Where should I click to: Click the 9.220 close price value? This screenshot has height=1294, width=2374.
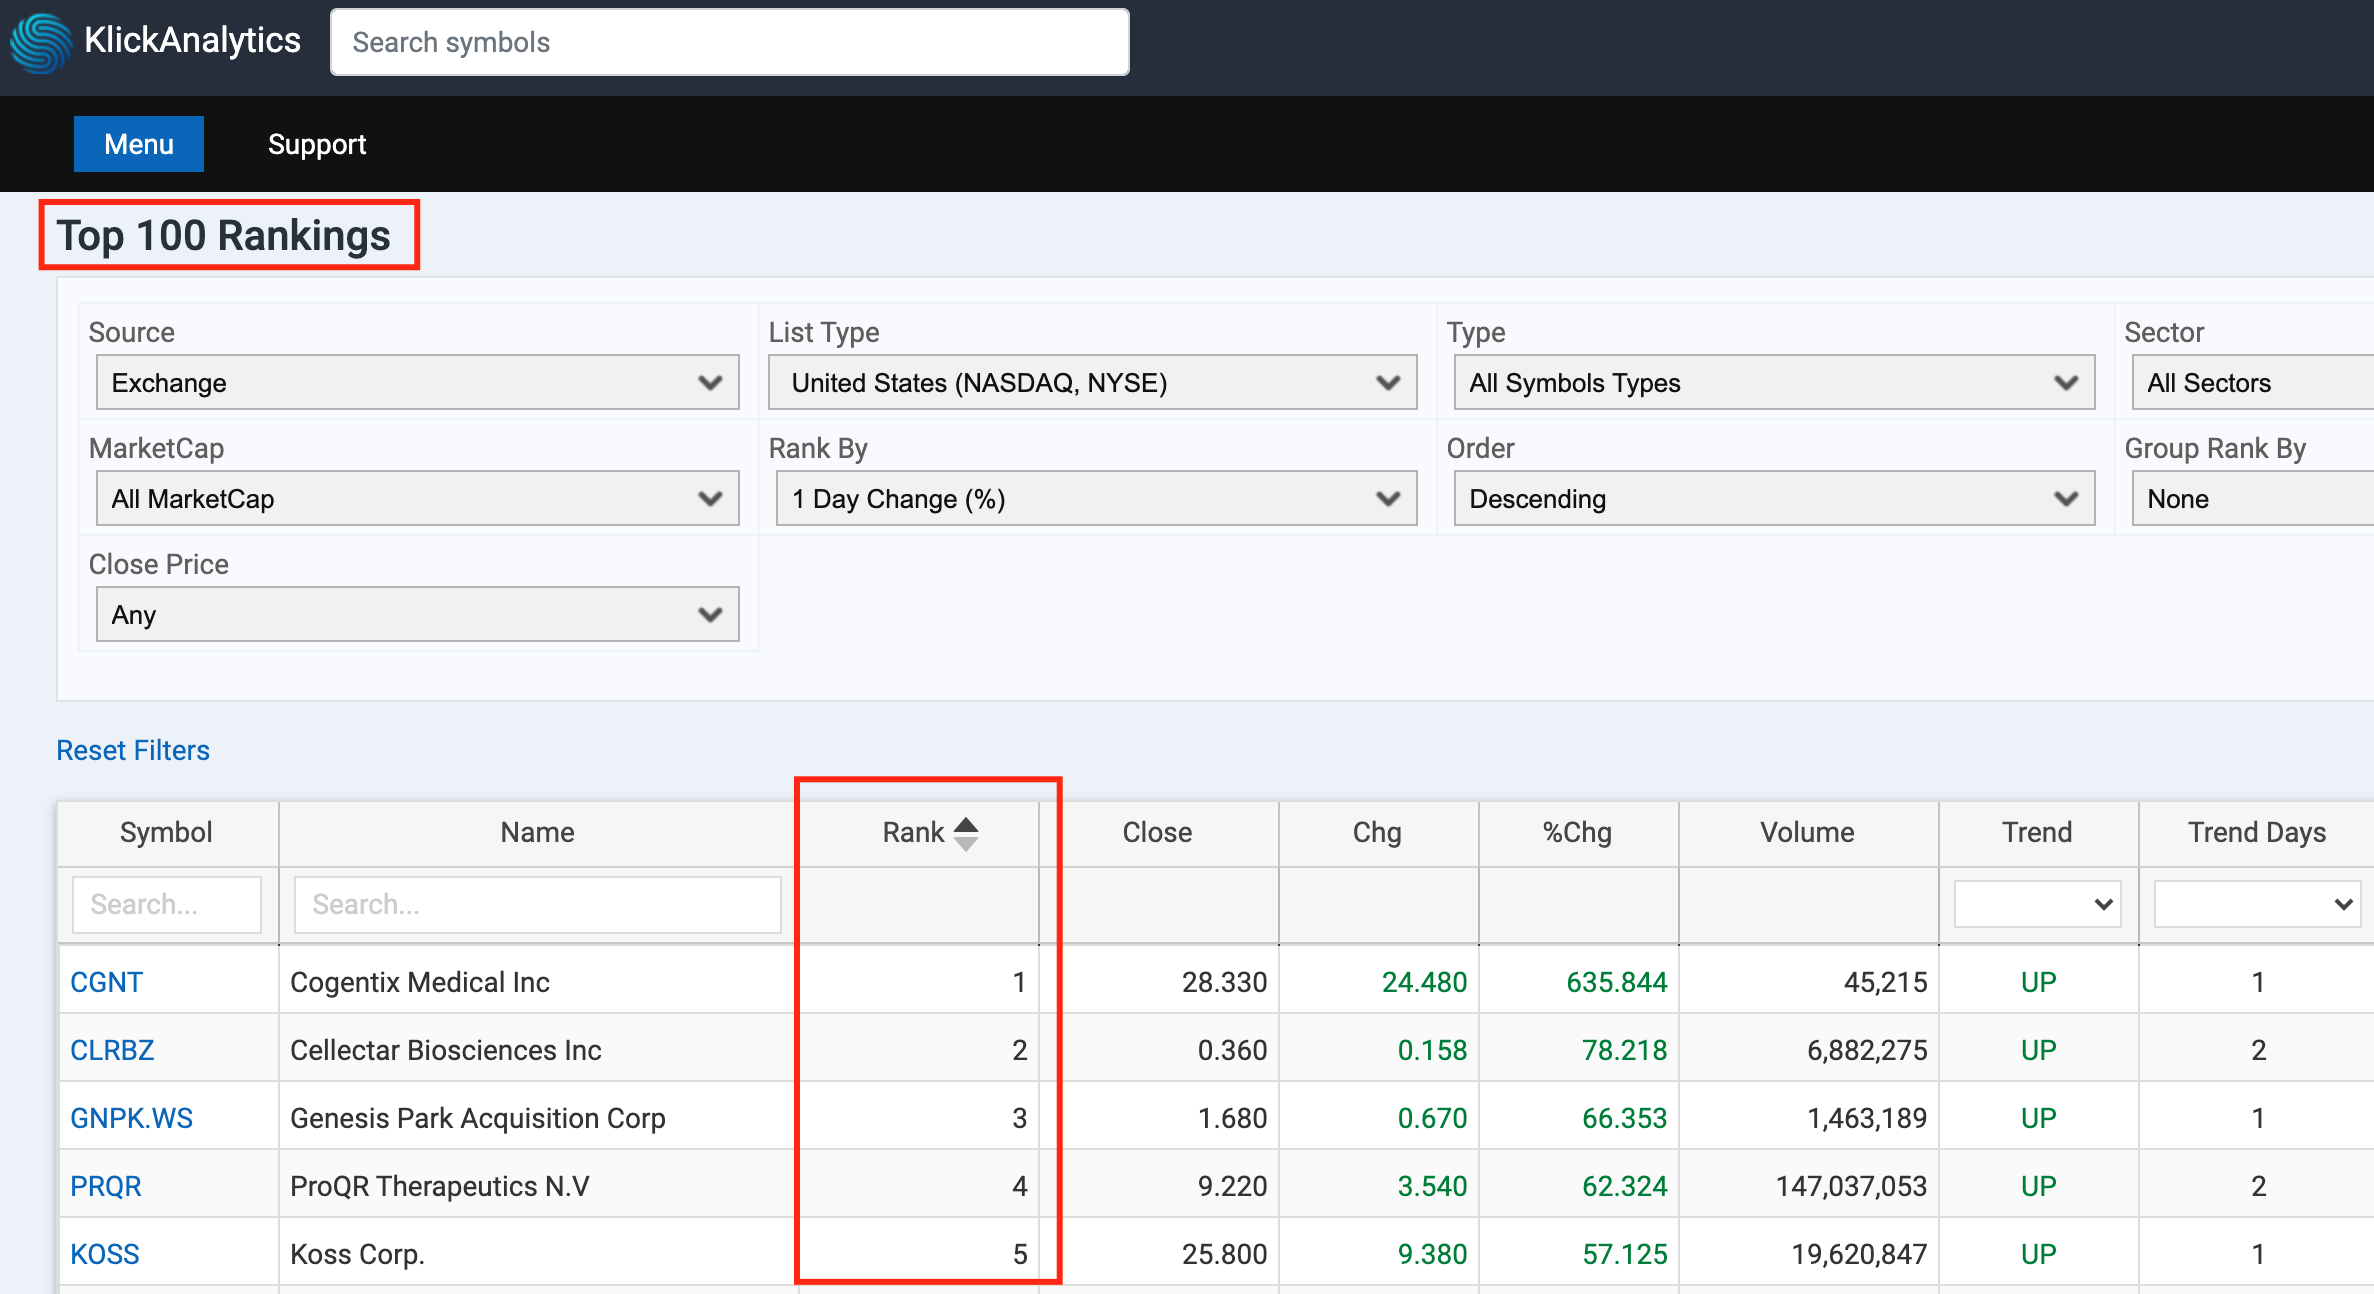pos(1233,1186)
